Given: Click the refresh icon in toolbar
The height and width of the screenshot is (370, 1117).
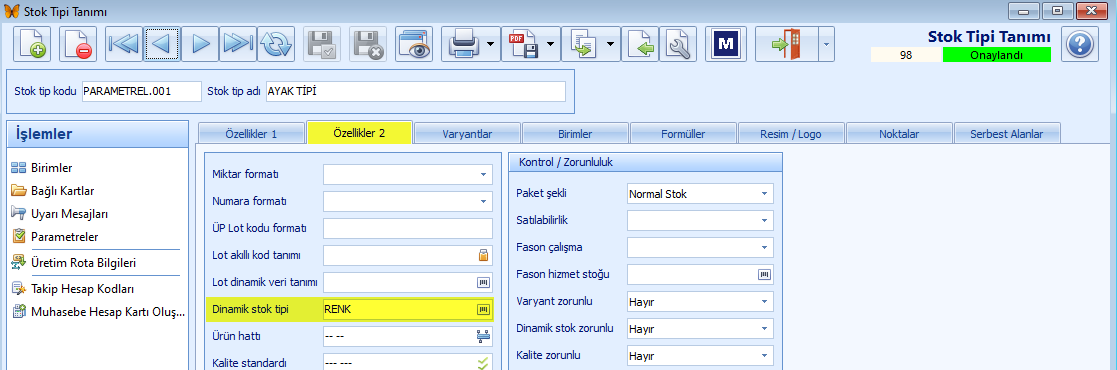Looking at the screenshot, I should tap(276, 44).
